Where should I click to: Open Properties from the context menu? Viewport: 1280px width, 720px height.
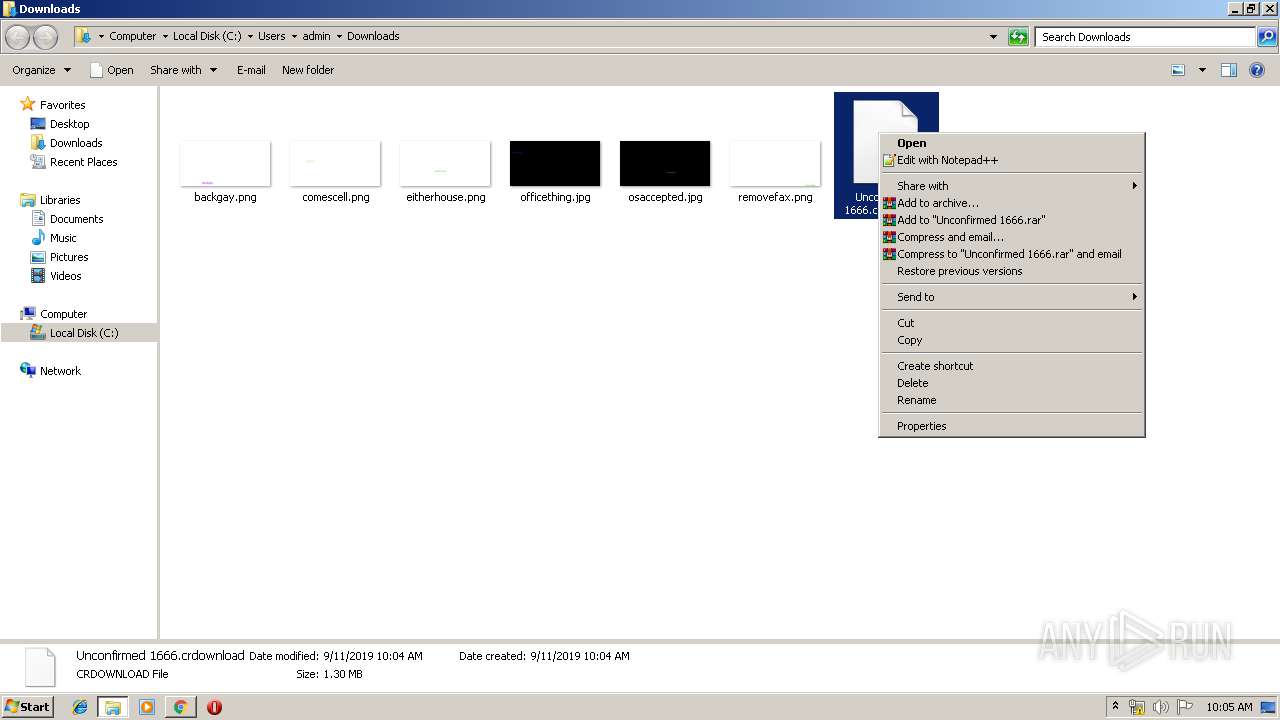1011,426
